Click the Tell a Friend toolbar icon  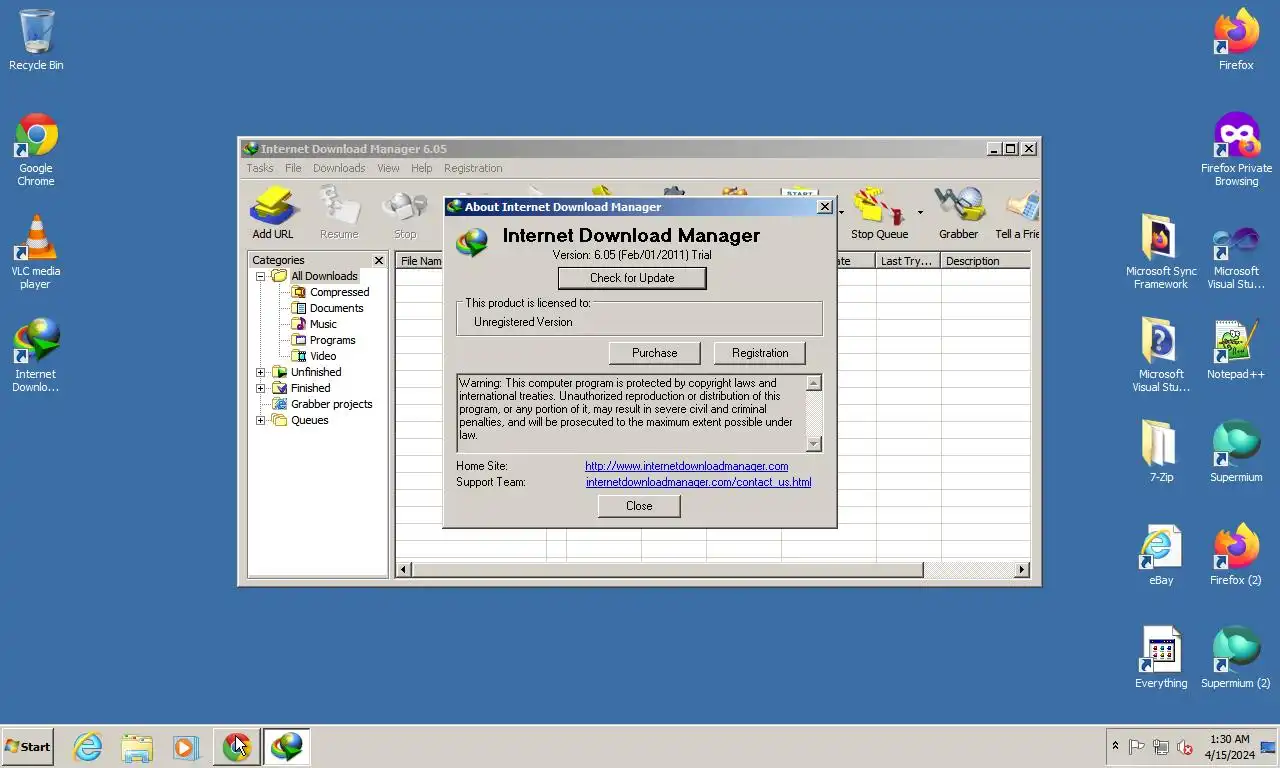(1017, 214)
